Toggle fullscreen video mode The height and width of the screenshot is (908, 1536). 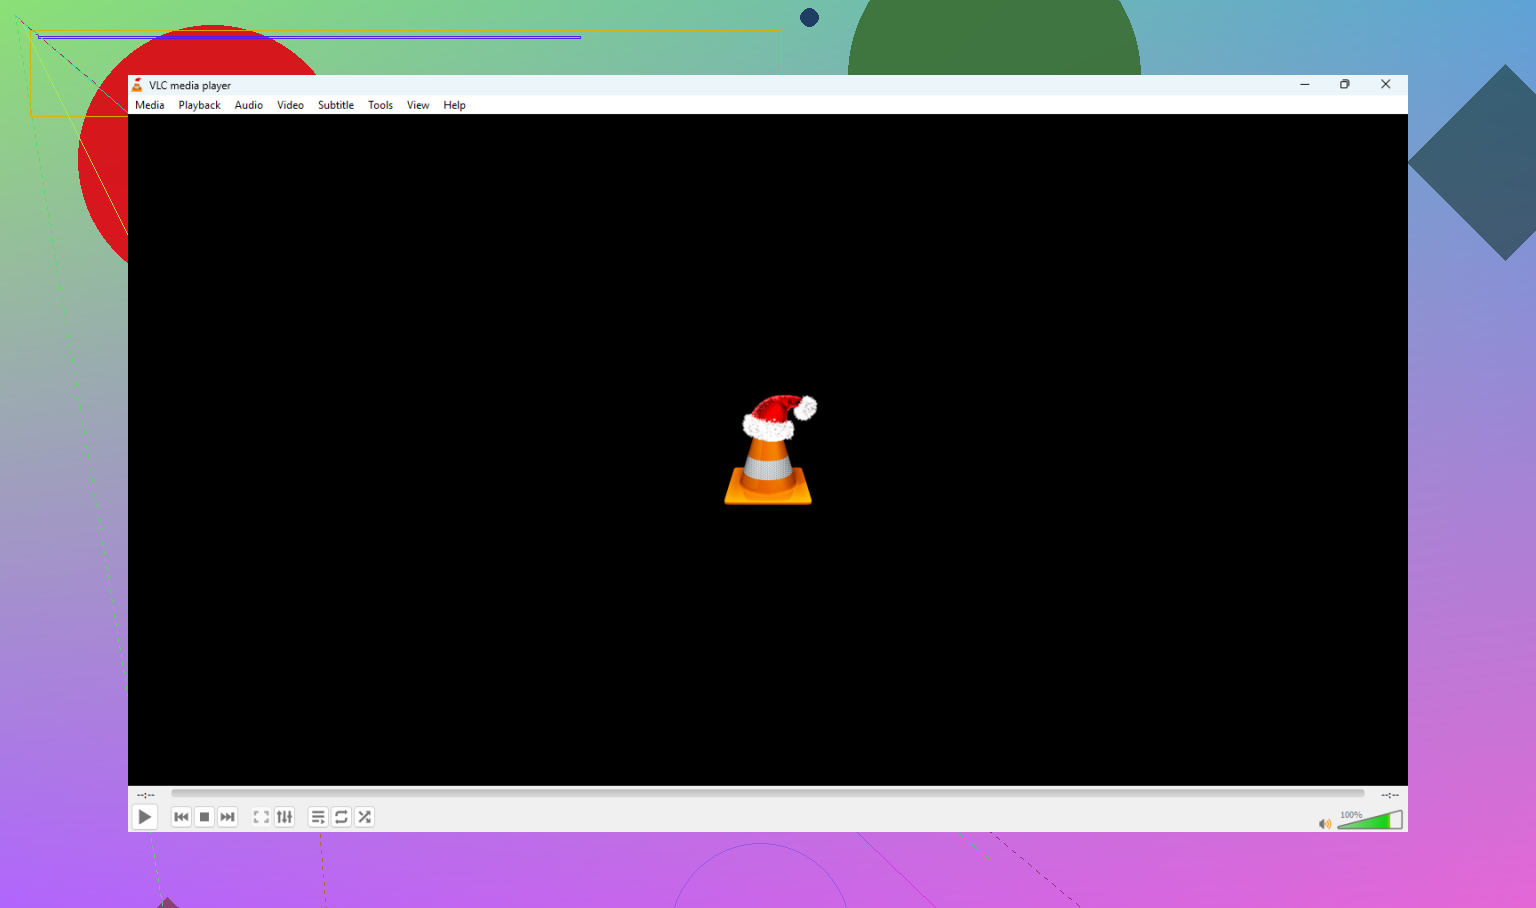pyautogui.click(x=261, y=817)
